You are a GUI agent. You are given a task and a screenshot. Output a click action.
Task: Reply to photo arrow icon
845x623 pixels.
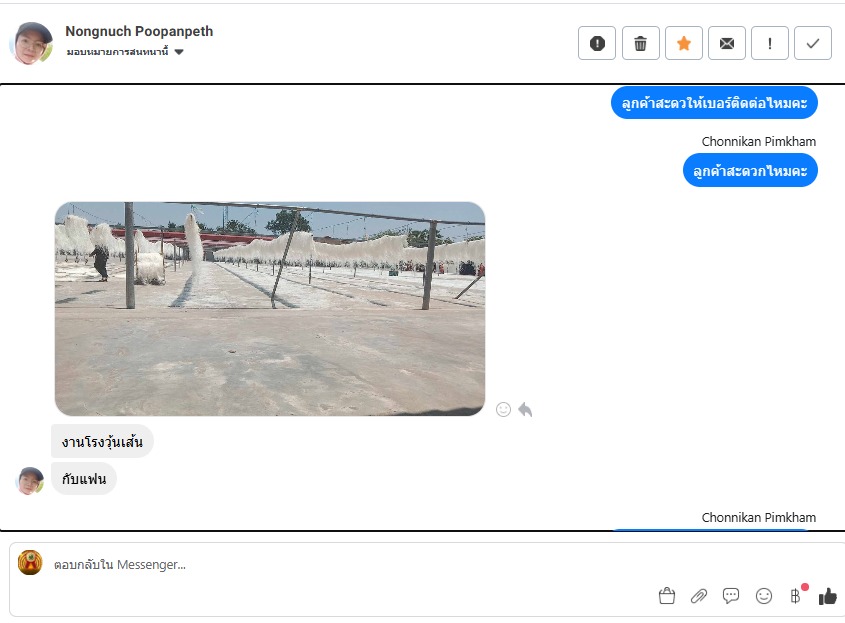pyautogui.click(x=525, y=410)
